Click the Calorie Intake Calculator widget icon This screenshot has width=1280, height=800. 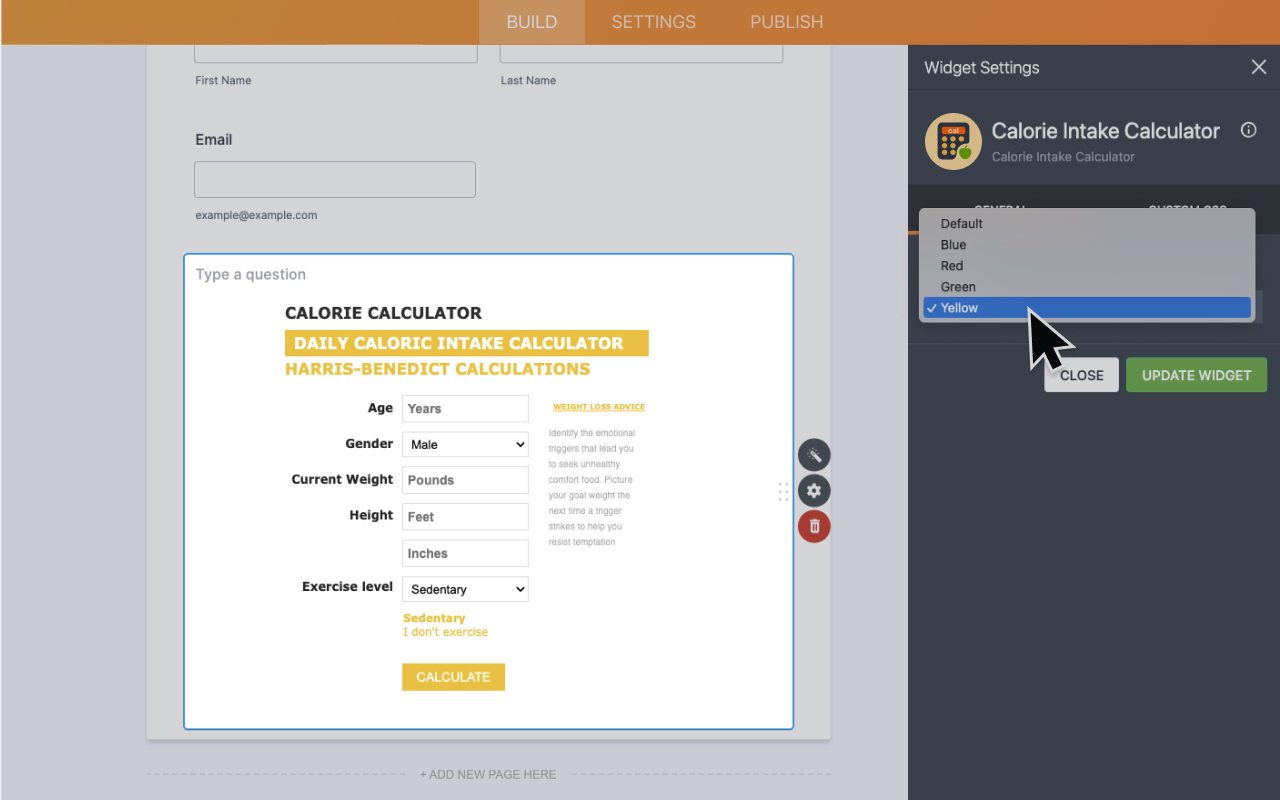(951, 141)
